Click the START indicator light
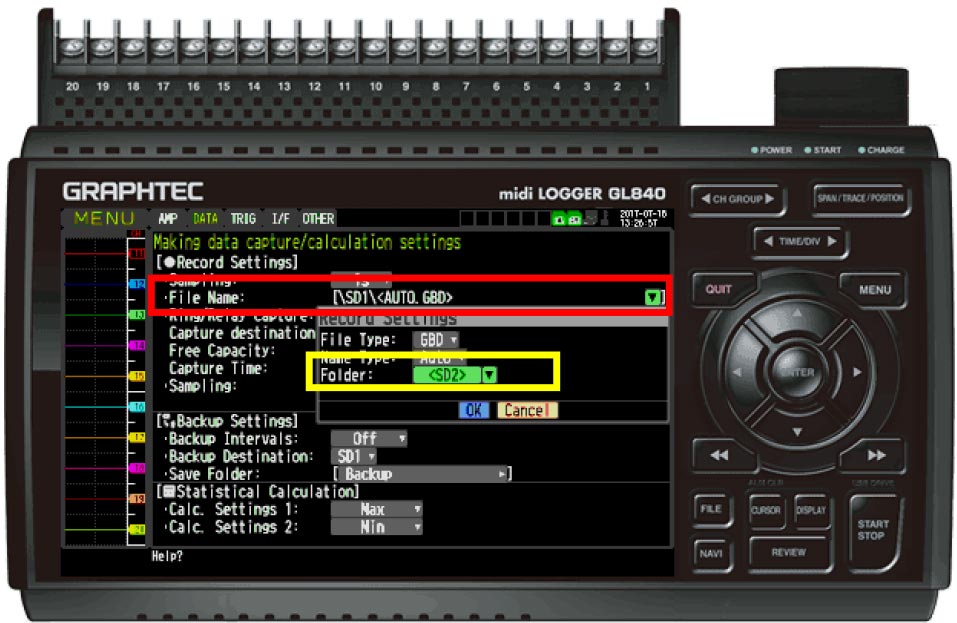The height and width of the screenshot is (623, 957). pos(808,150)
